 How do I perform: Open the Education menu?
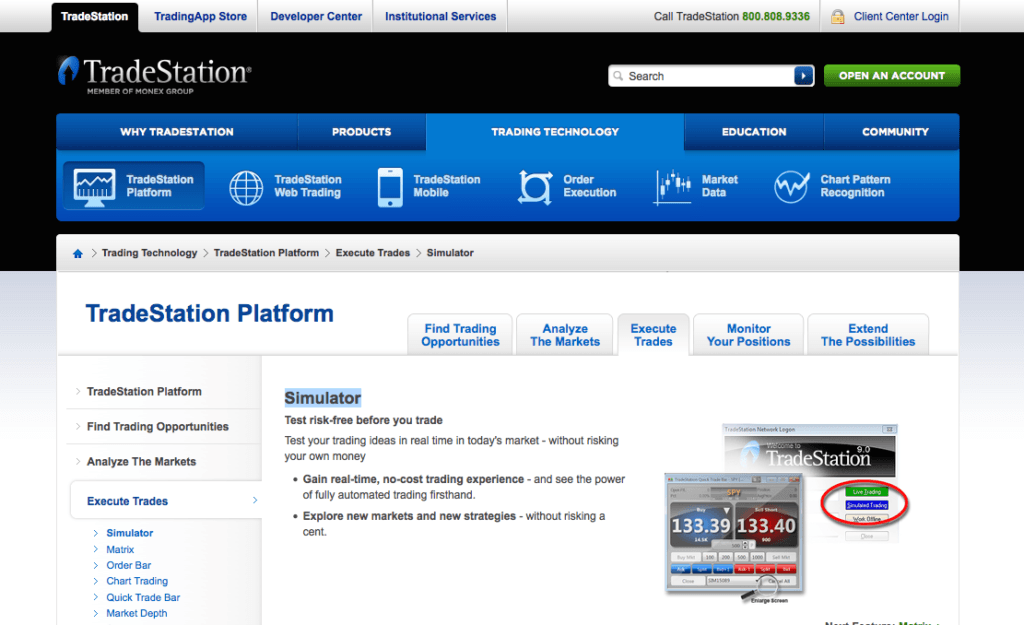point(754,132)
